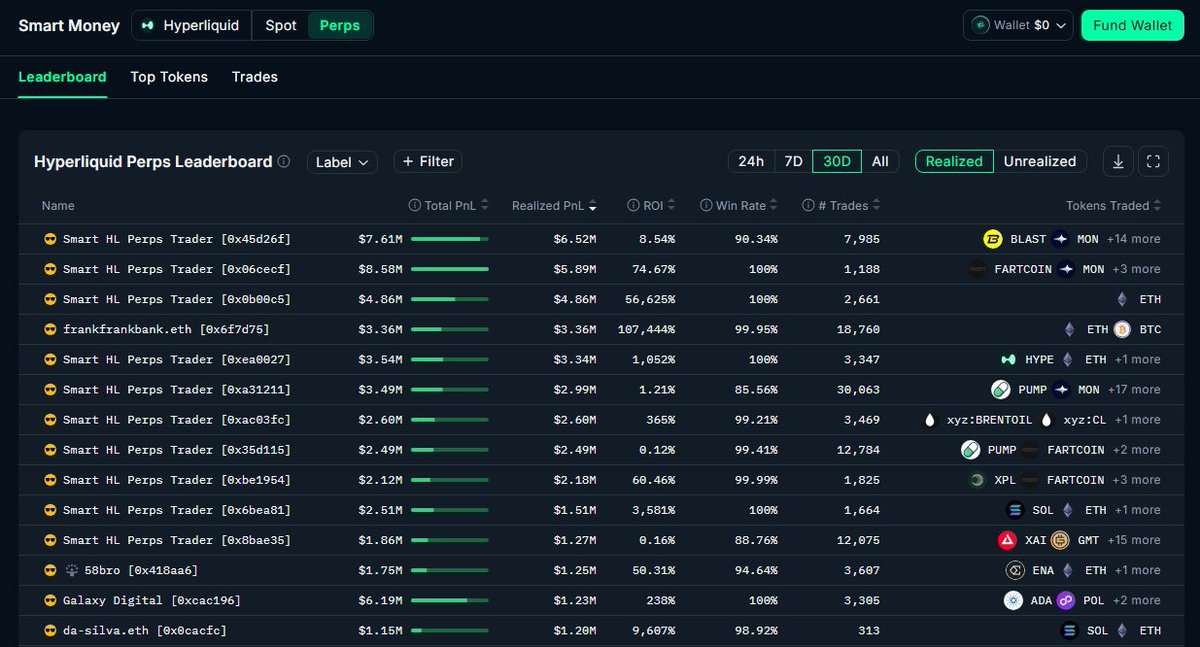Click the Name column header
Viewport: 1200px width, 647px height.
(x=58, y=205)
